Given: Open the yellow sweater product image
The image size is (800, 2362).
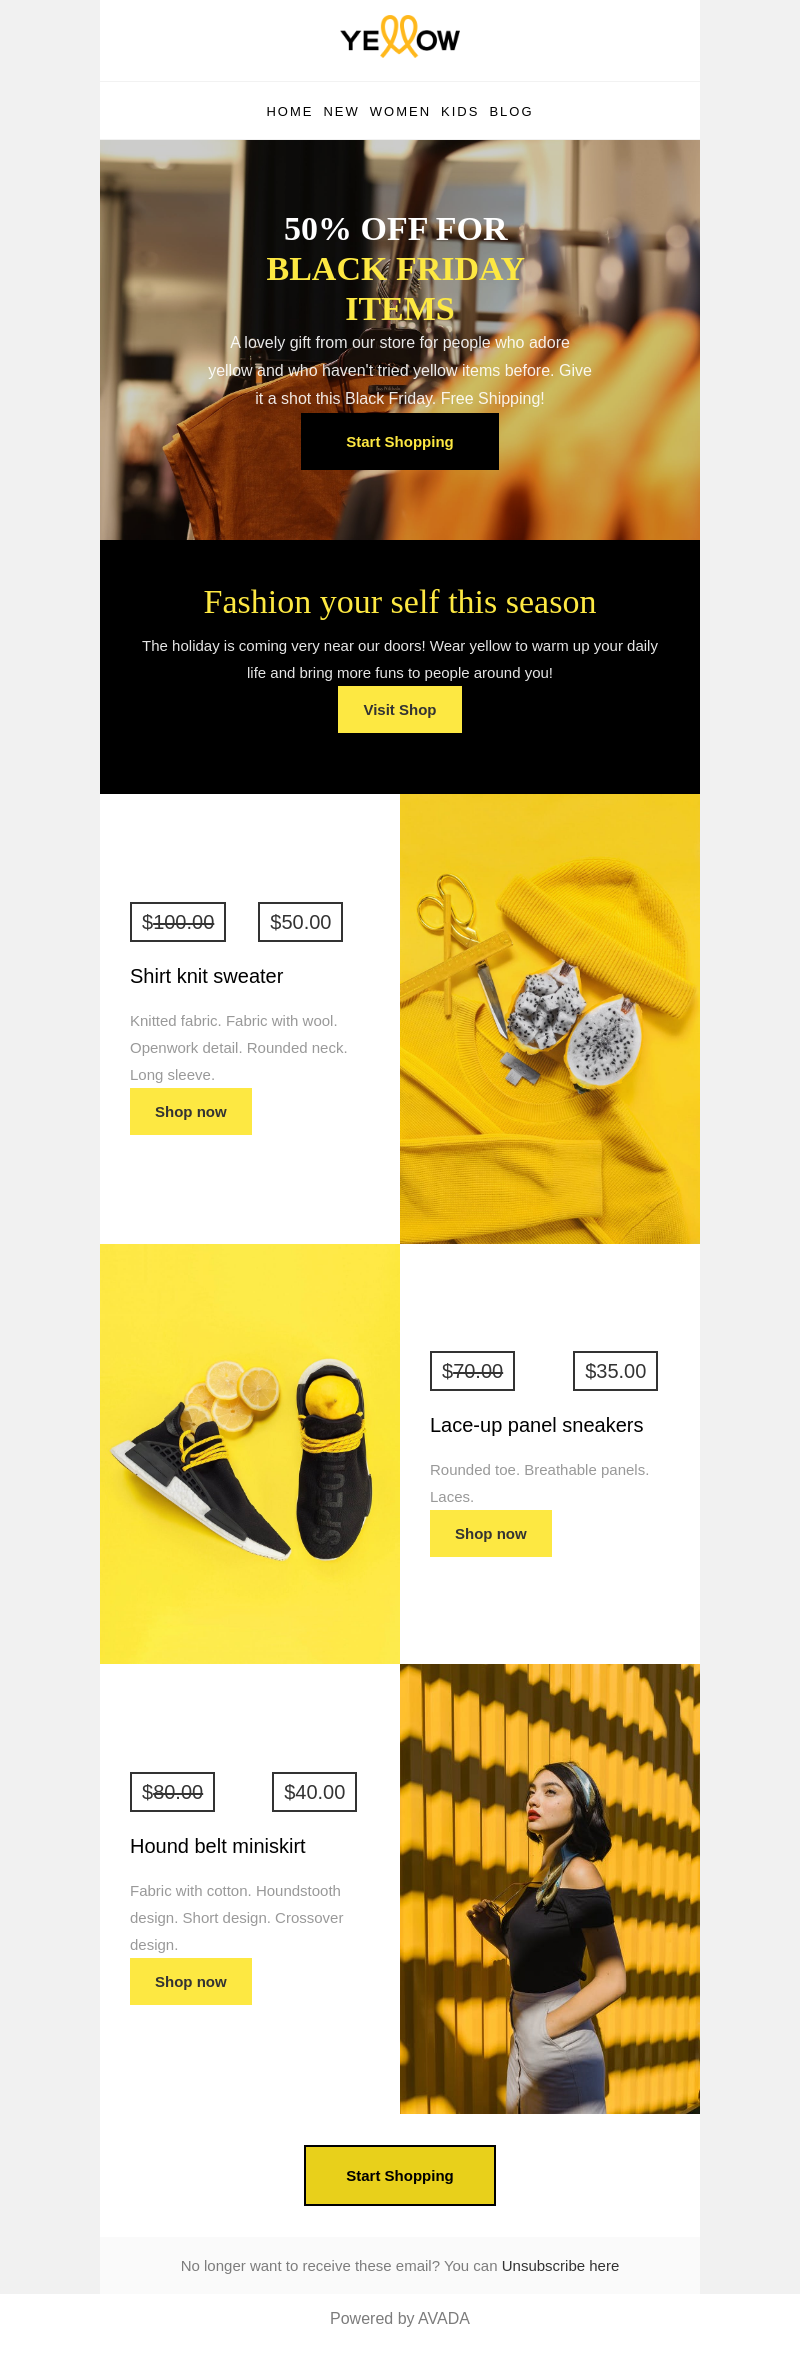Looking at the screenshot, I should tap(550, 1019).
